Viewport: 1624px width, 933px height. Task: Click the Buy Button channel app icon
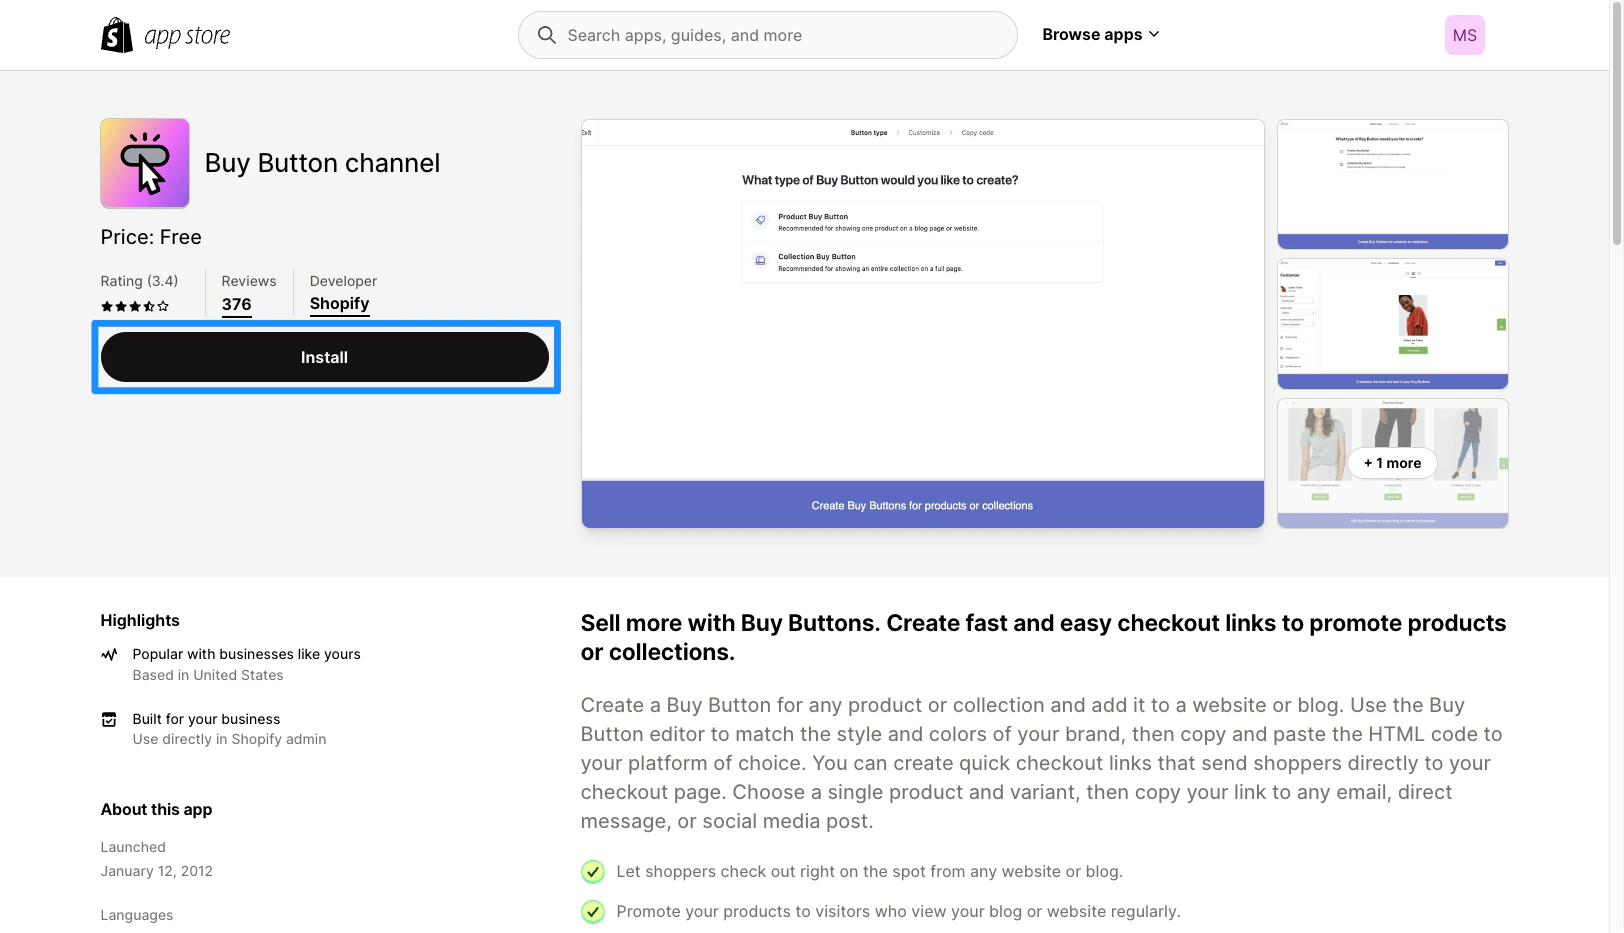pos(144,163)
